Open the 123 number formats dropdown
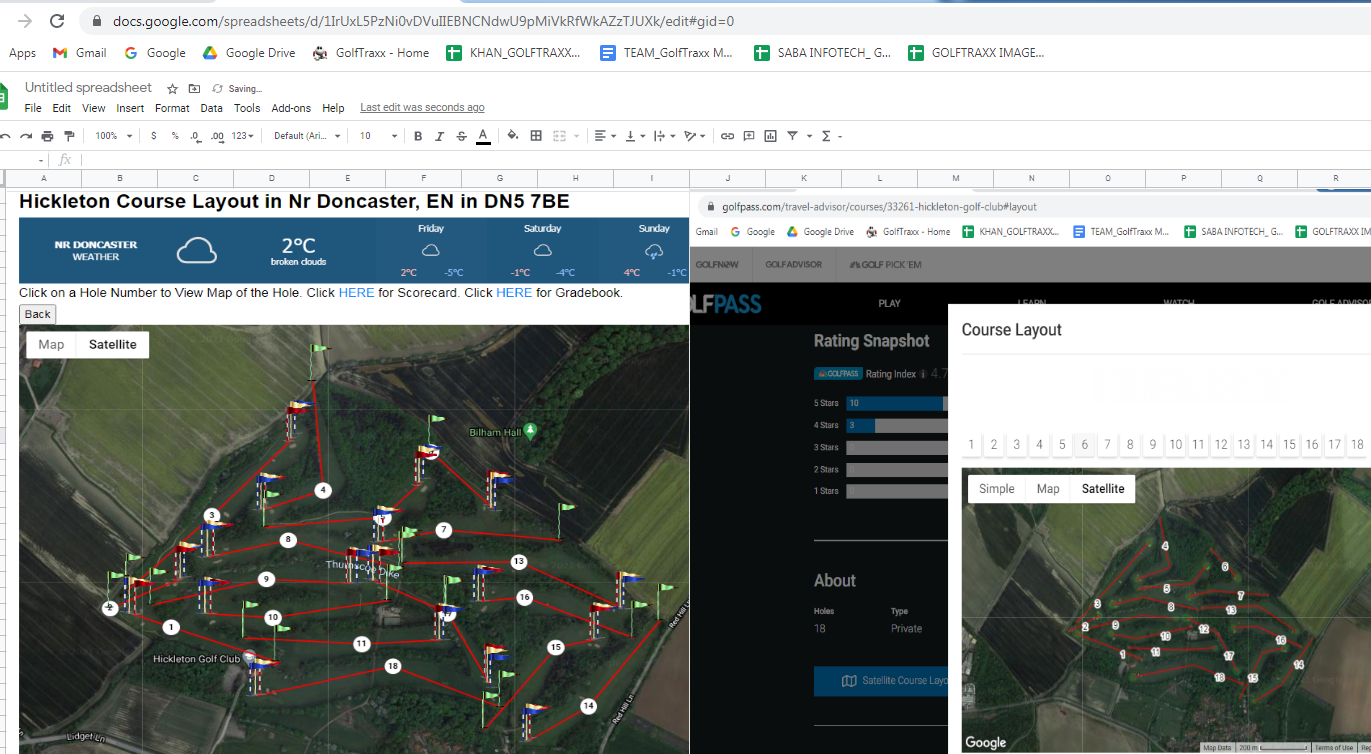 (x=242, y=136)
